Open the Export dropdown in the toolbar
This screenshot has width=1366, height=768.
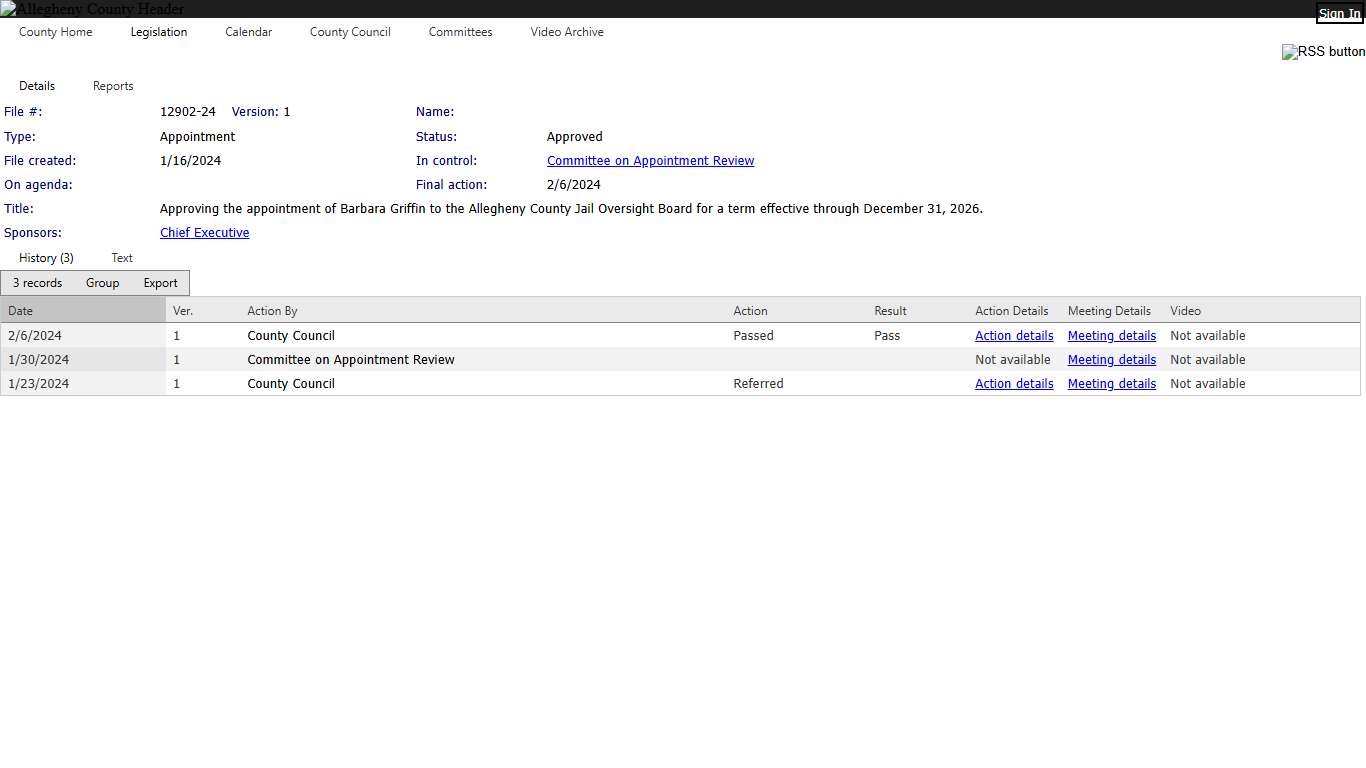(160, 283)
